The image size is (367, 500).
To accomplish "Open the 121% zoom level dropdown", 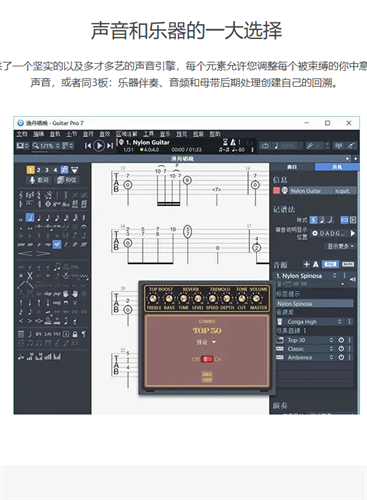I will click(46, 146).
